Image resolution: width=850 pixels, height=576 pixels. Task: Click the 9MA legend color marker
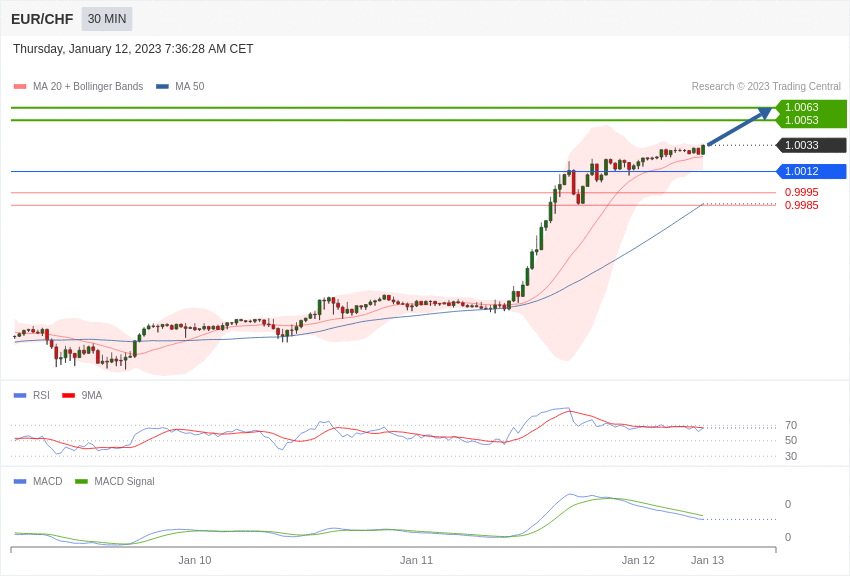pos(68,396)
